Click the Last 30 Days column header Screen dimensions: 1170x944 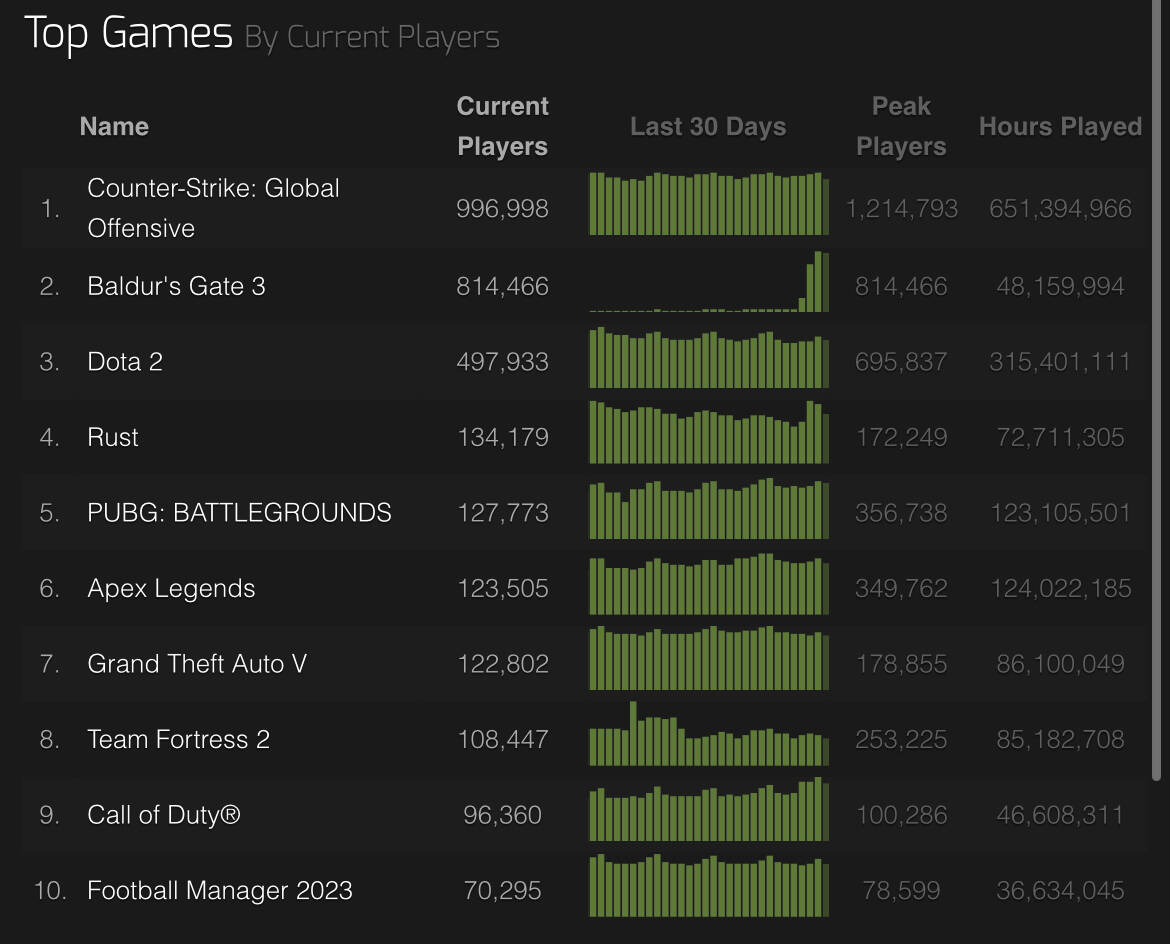click(x=708, y=127)
